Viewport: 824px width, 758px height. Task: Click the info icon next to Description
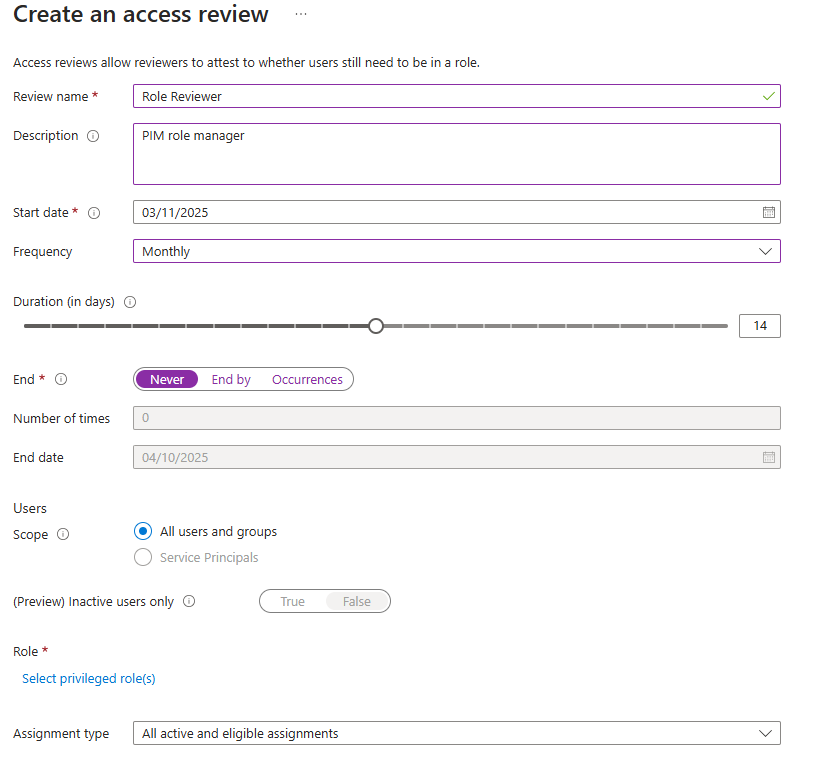(93, 136)
